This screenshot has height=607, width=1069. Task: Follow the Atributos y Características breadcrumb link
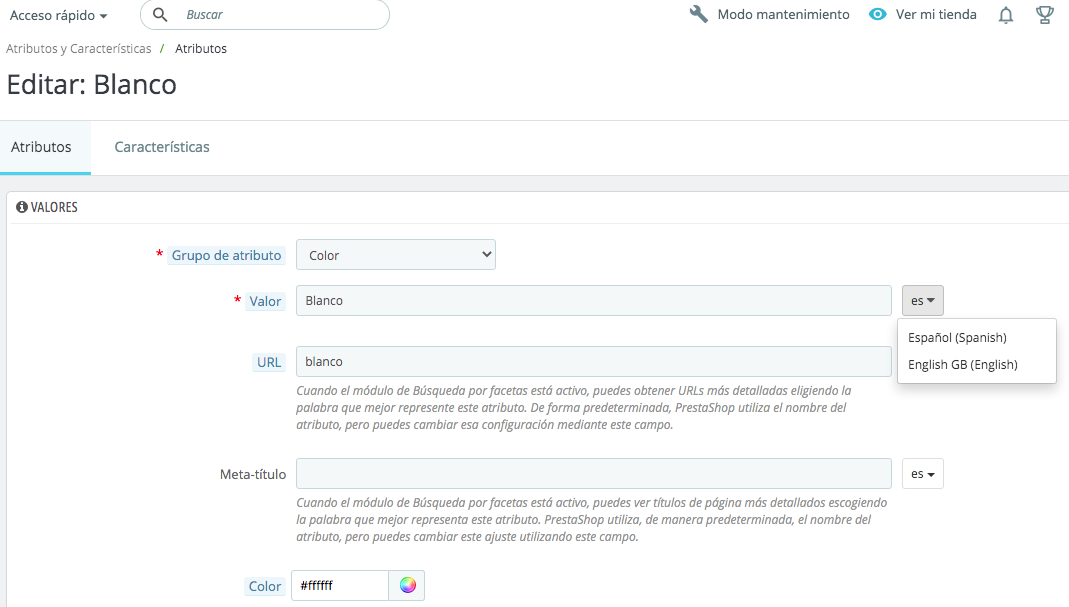(79, 49)
